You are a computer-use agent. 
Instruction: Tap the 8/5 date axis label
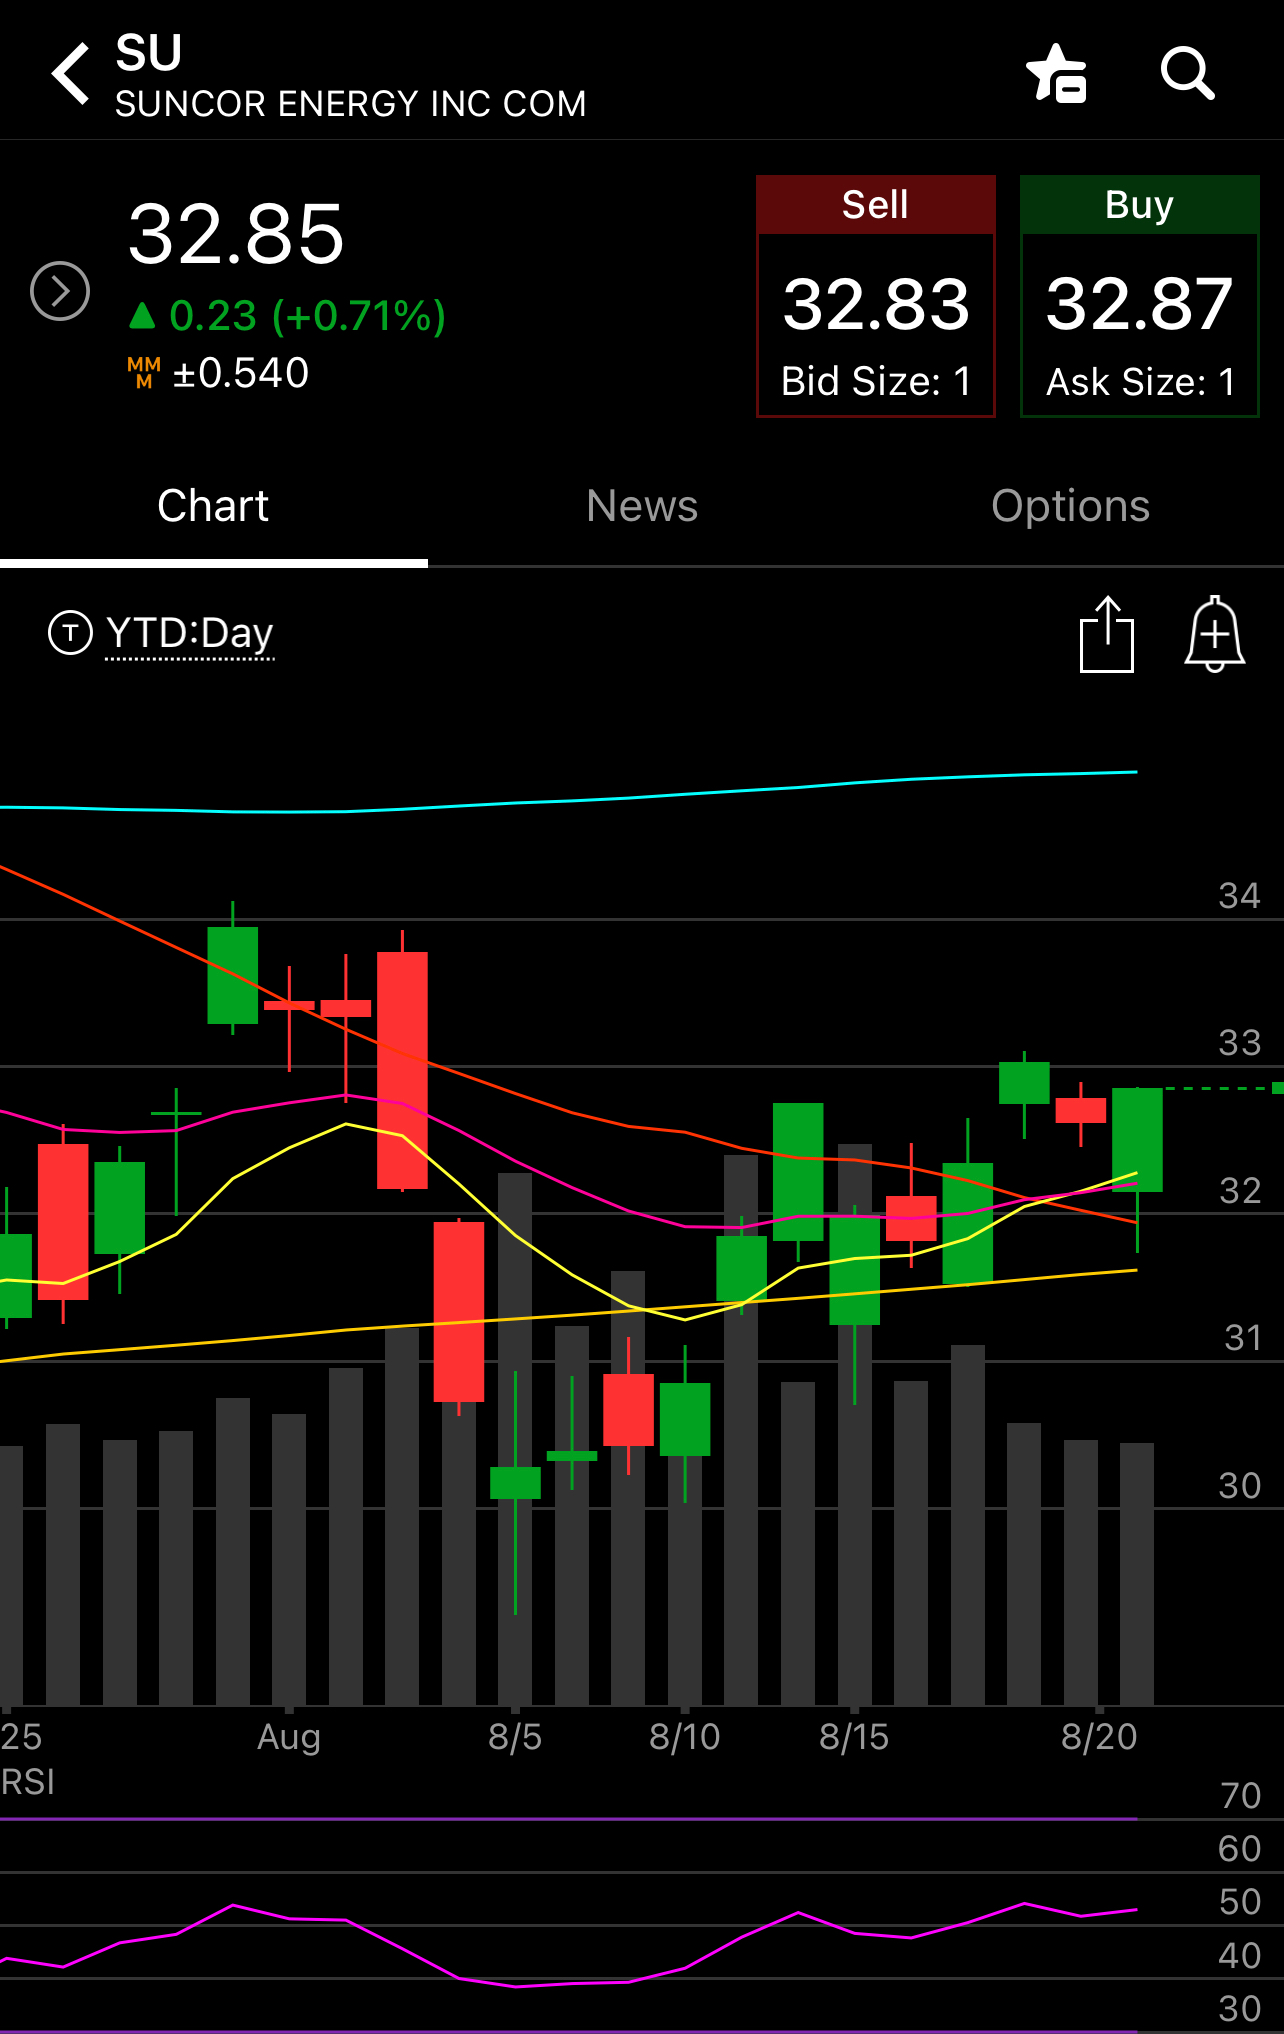(x=515, y=1737)
